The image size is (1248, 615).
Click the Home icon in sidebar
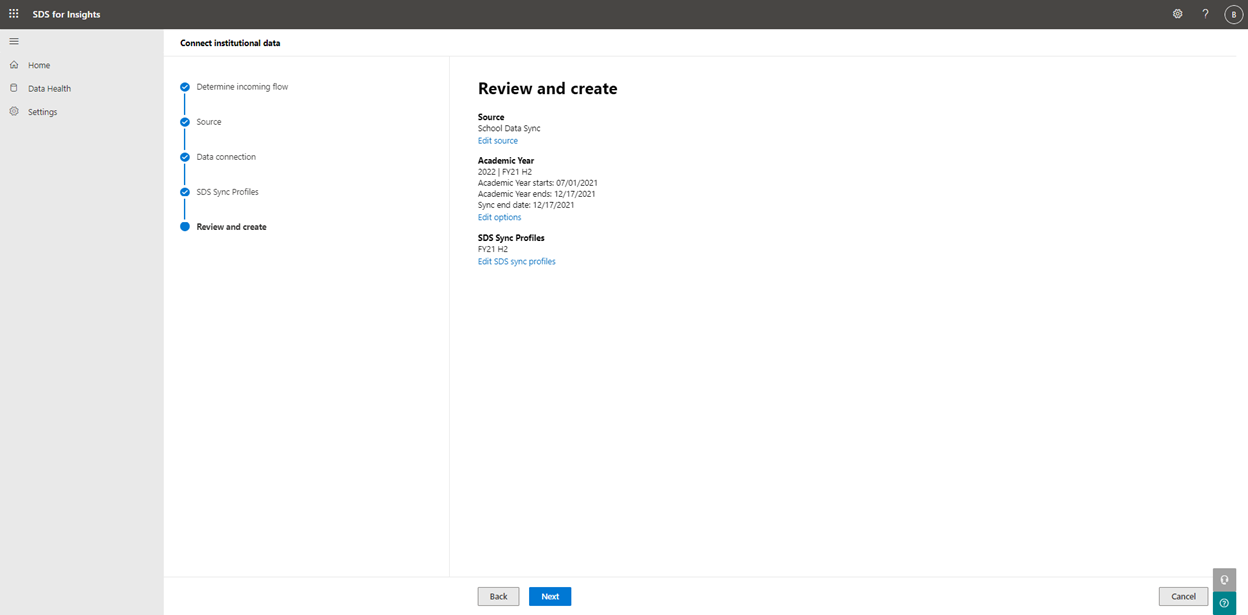point(14,65)
